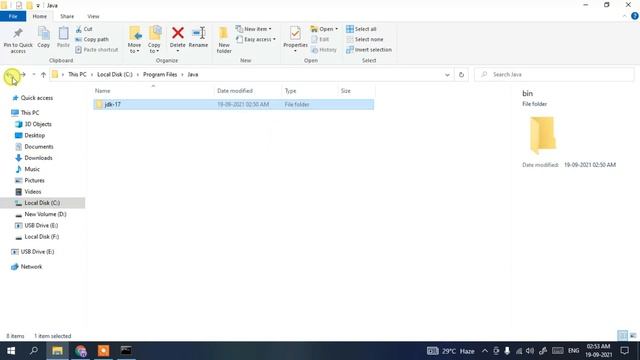Open Command Prompt from taskbar
The image size is (640, 360).
pos(126,351)
